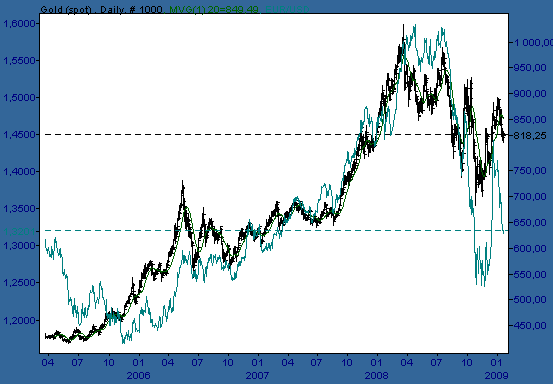Select the 750,00 right axis tick label
The height and width of the screenshot is (384, 553).
(531, 170)
